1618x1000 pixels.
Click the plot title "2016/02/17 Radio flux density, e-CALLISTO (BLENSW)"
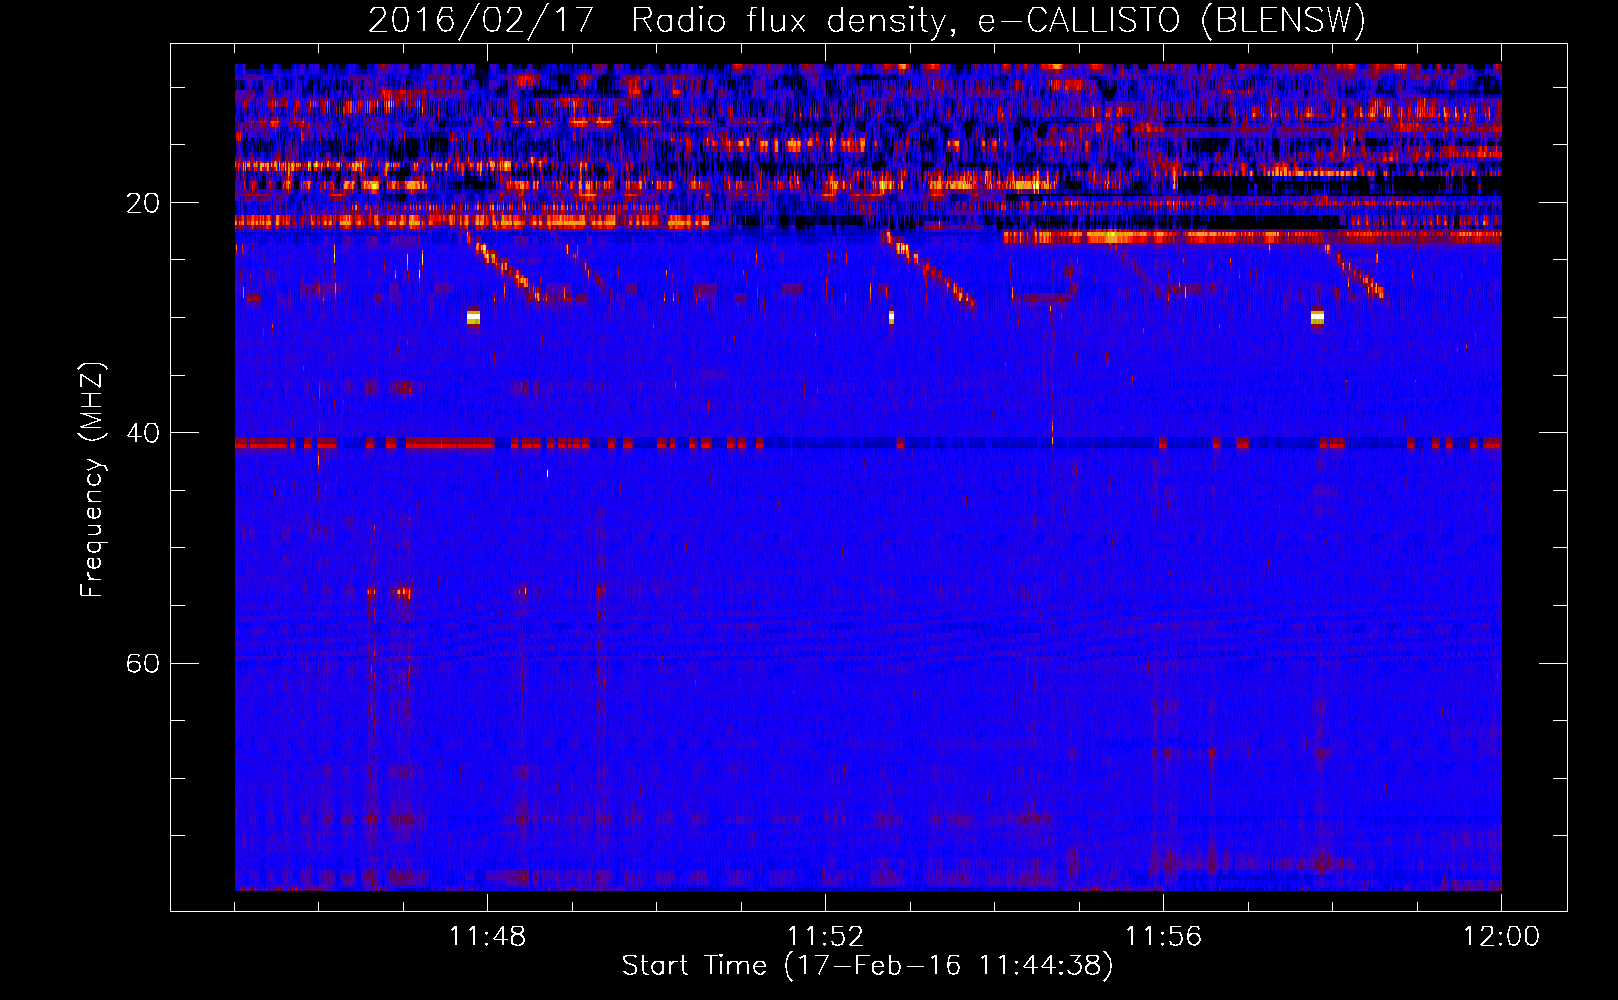[x=867, y=21]
